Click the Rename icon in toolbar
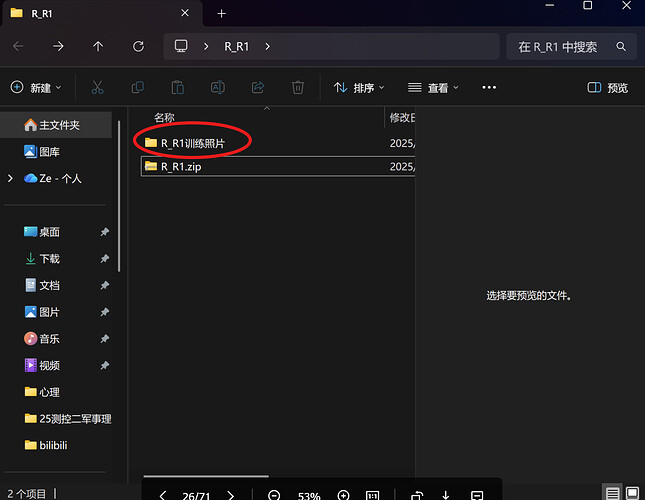 (x=217, y=87)
